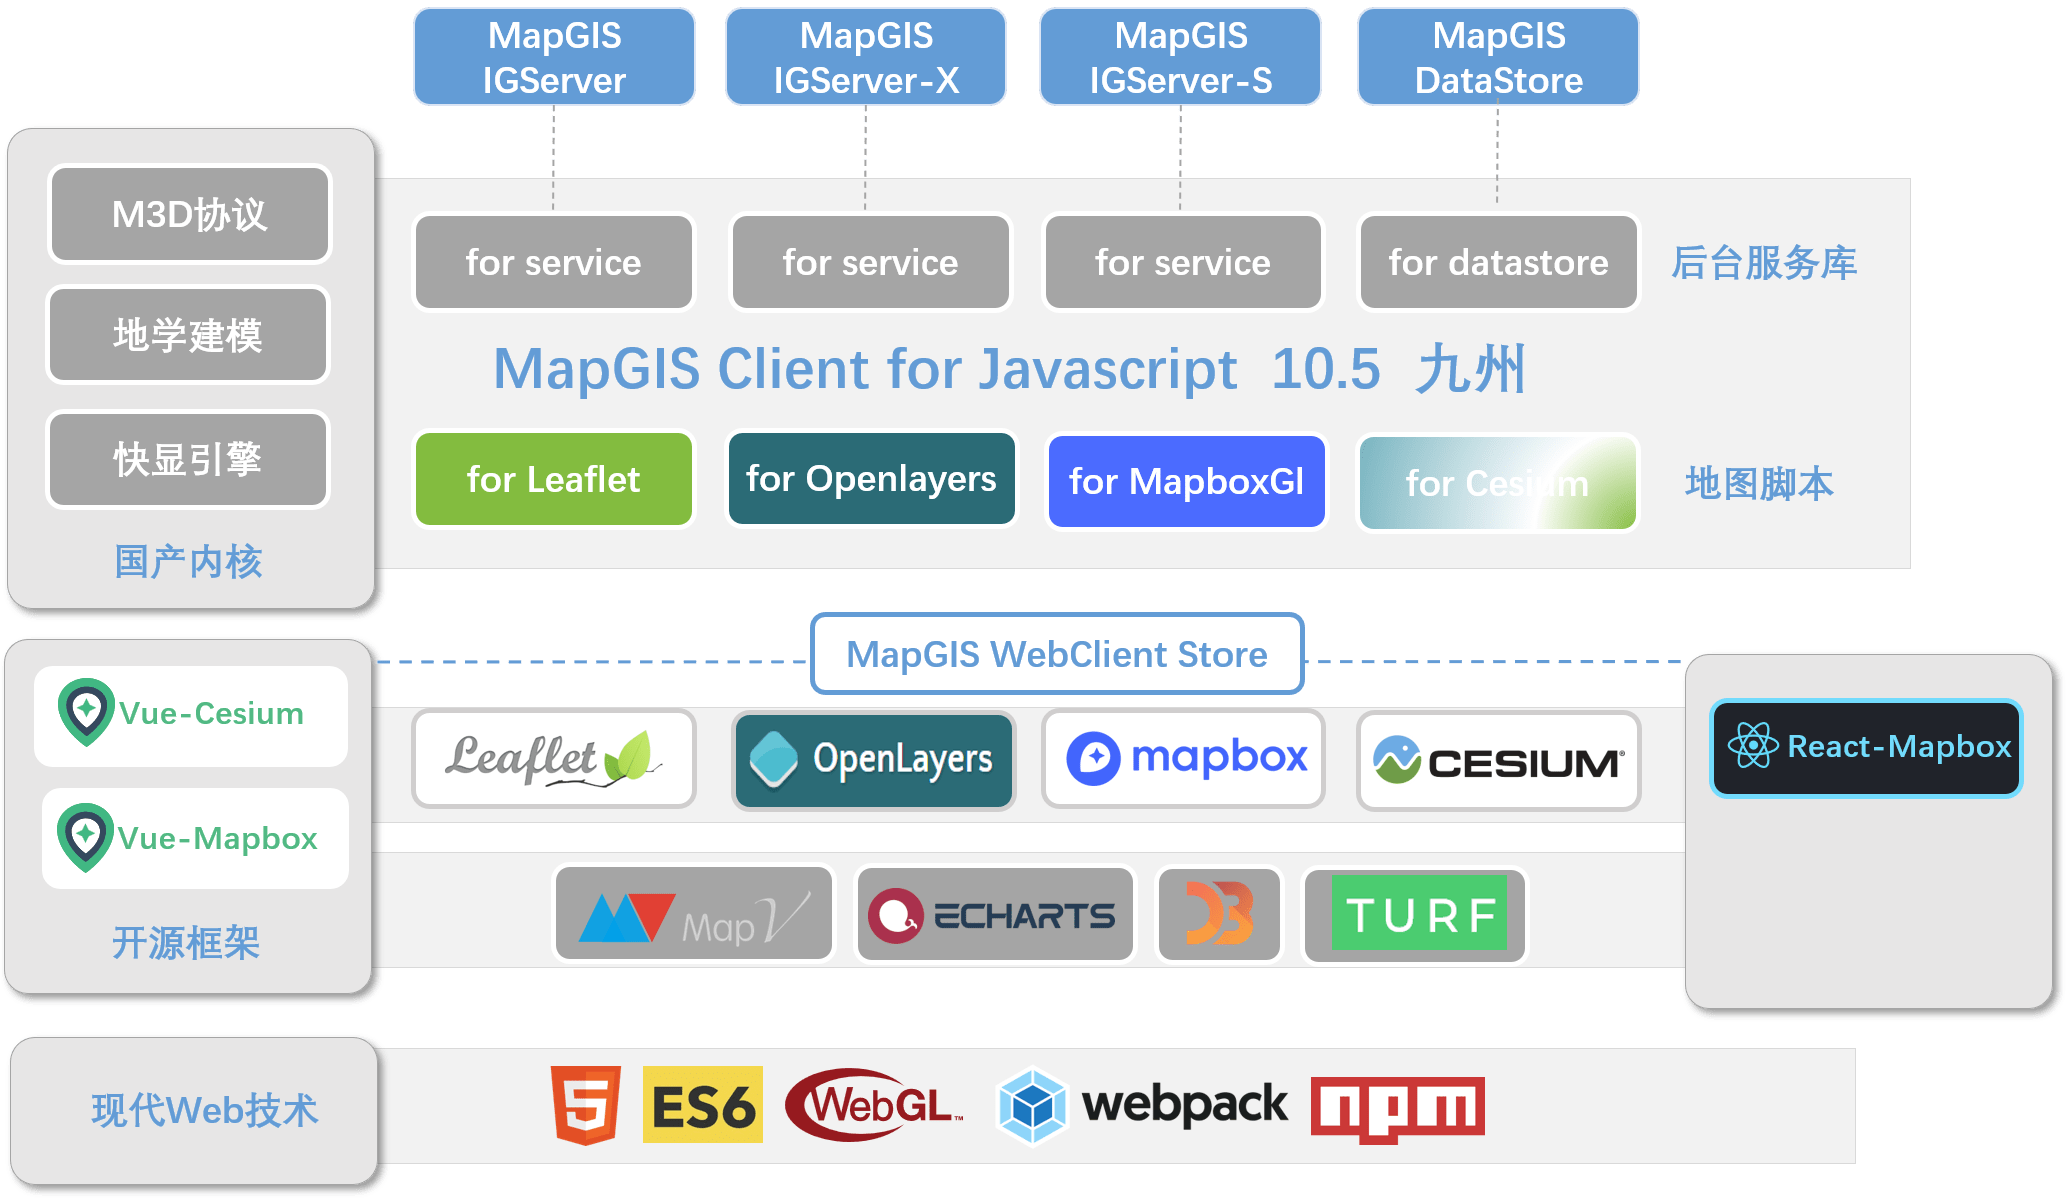This screenshot has height=1198, width=2066.
Task: Click for service under IGServer-S
Action: [x=1183, y=262]
